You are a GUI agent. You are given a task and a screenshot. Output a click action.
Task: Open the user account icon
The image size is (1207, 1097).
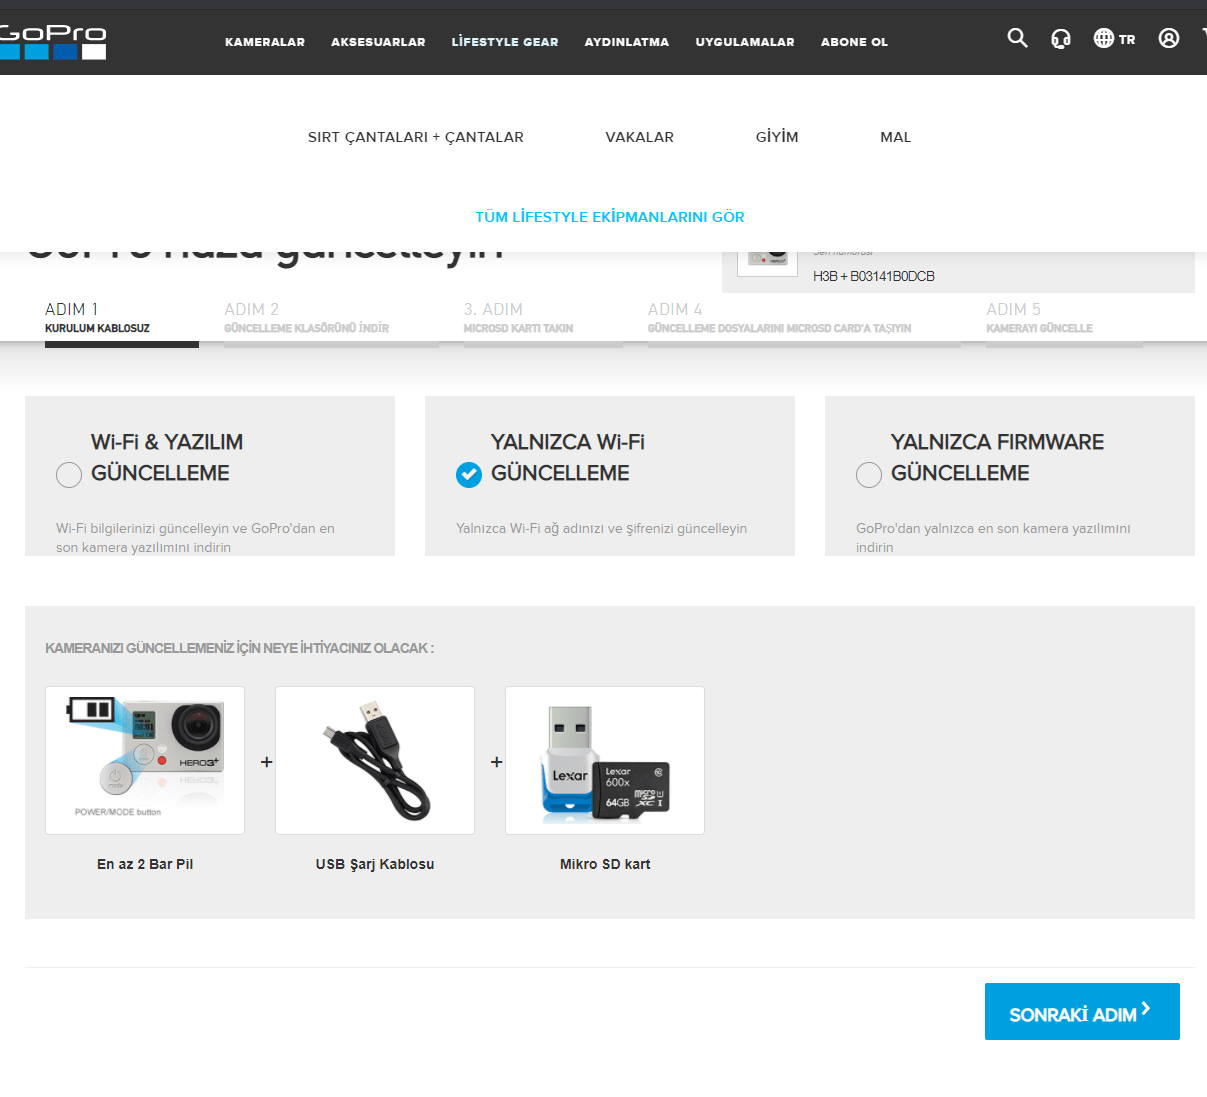click(1169, 38)
